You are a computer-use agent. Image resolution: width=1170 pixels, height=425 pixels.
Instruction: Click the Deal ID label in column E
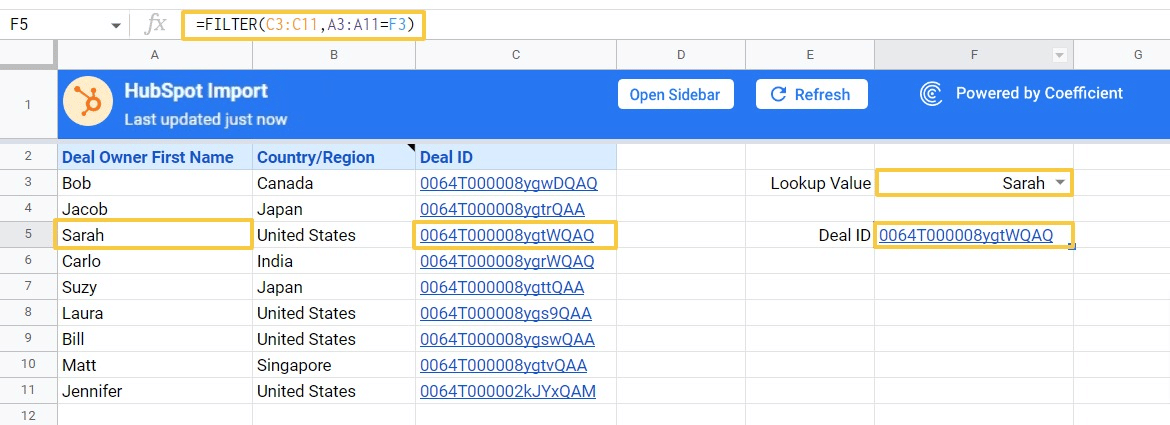(x=810, y=236)
